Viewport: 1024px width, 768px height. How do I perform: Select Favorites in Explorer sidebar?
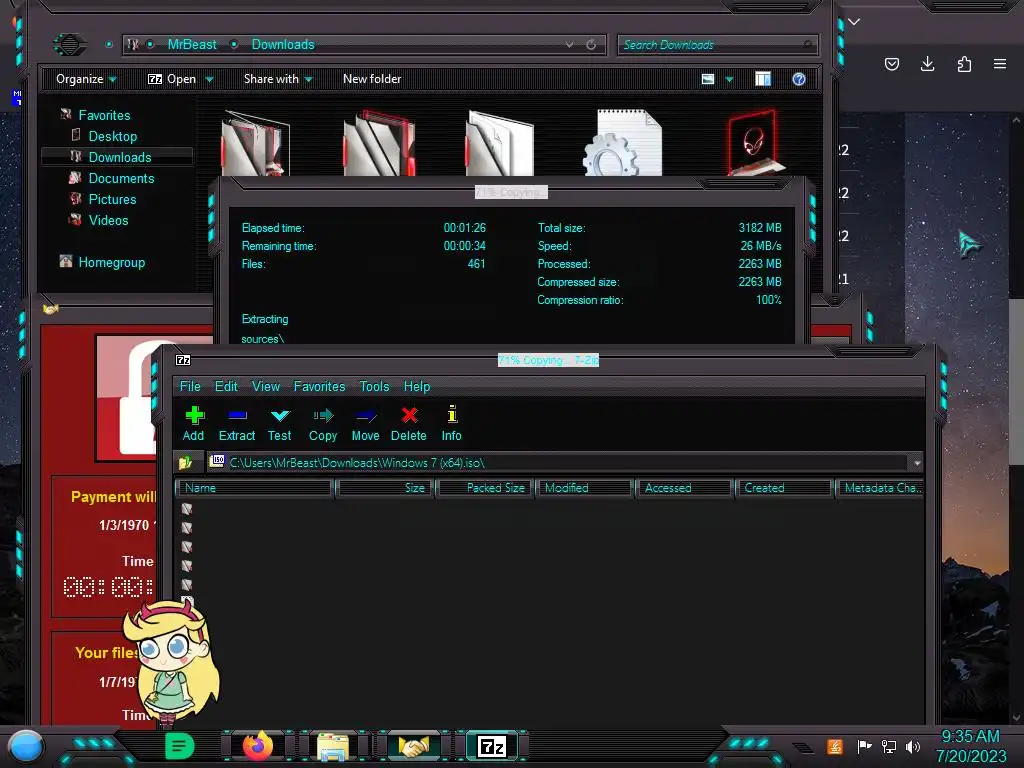(104, 115)
